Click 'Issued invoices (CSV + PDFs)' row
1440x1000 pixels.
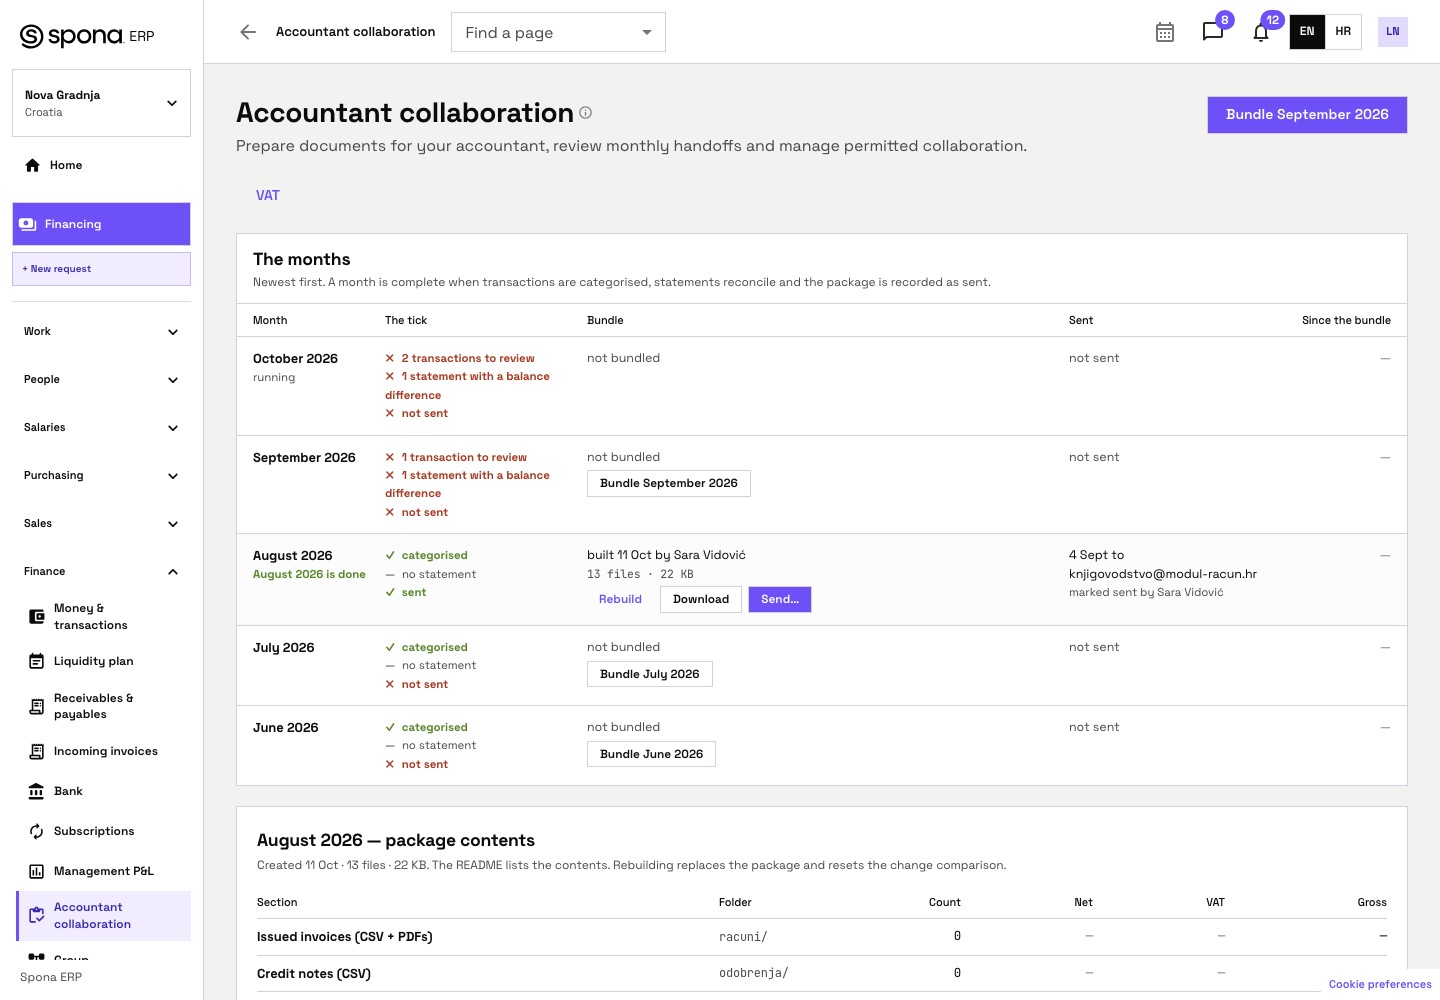click(x=822, y=937)
